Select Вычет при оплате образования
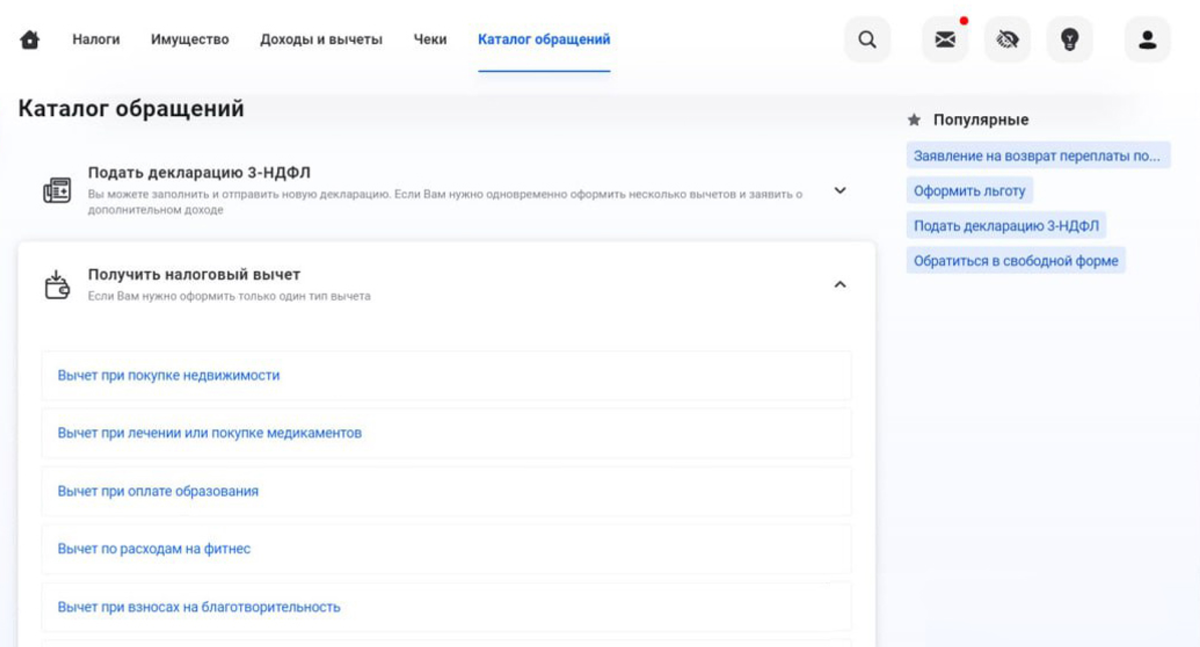1200x647 pixels. pos(446,491)
